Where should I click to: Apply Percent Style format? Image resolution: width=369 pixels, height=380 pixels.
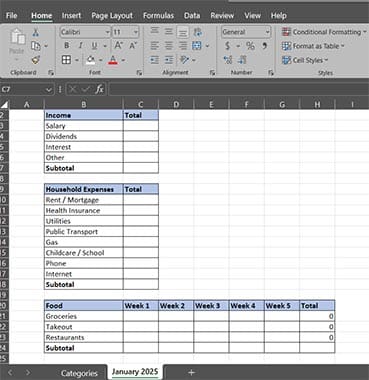click(250, 46)
